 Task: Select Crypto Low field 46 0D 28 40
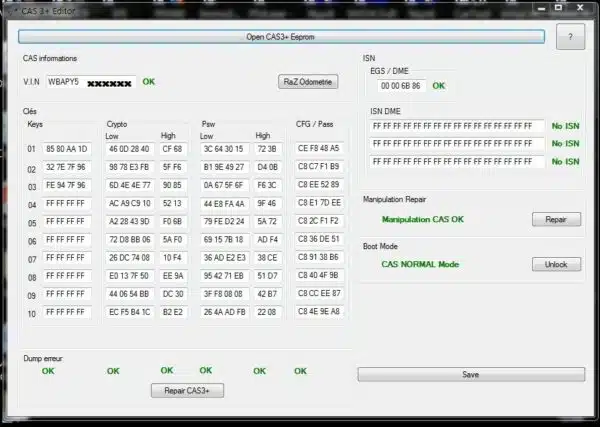click(130, 149)
